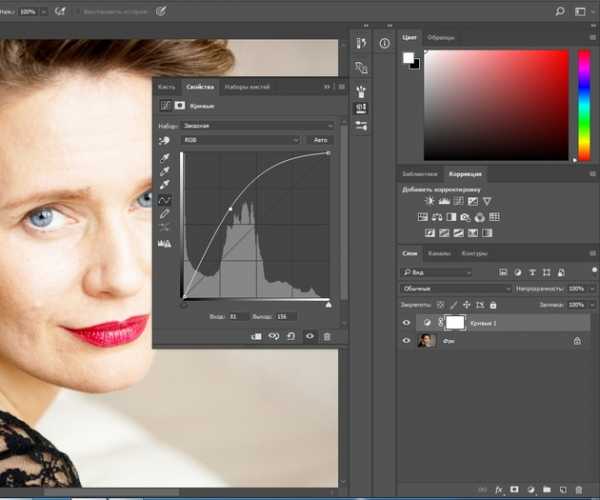Viewport: 600px width, 500px height.
Task: Reset Curves to adjustment defaults
Action: pos(291,337)
